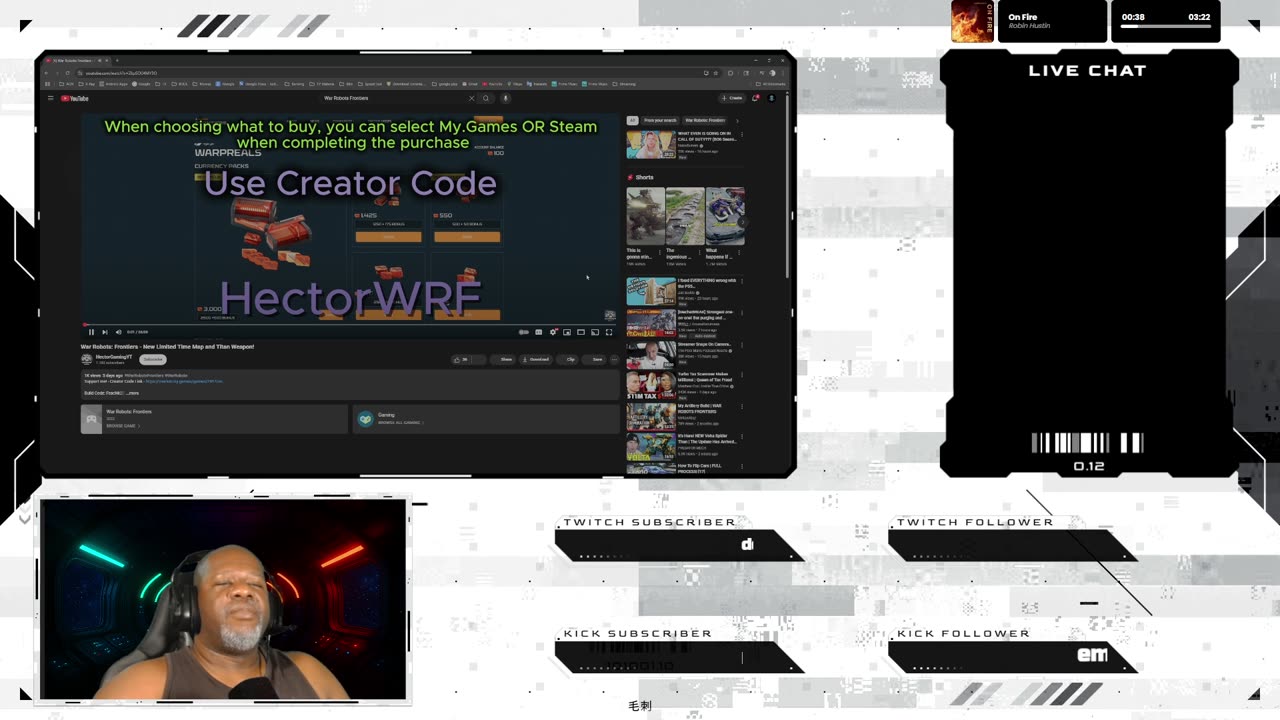1280x720 pixels.
Task: Open PS5 recommended video thumbnail
Action: tap(651, 291)
